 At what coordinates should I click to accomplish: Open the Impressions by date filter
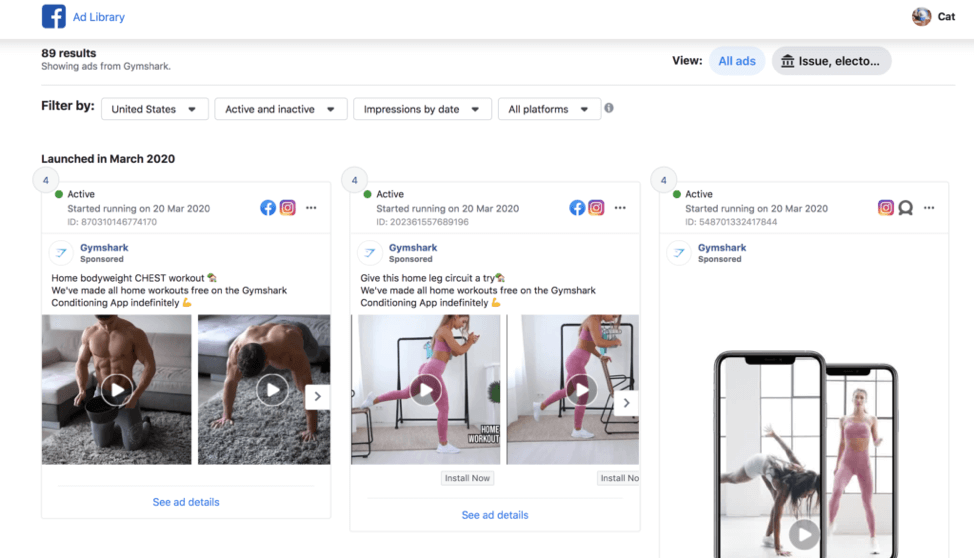pyautogui.click(x=422, y=109)
